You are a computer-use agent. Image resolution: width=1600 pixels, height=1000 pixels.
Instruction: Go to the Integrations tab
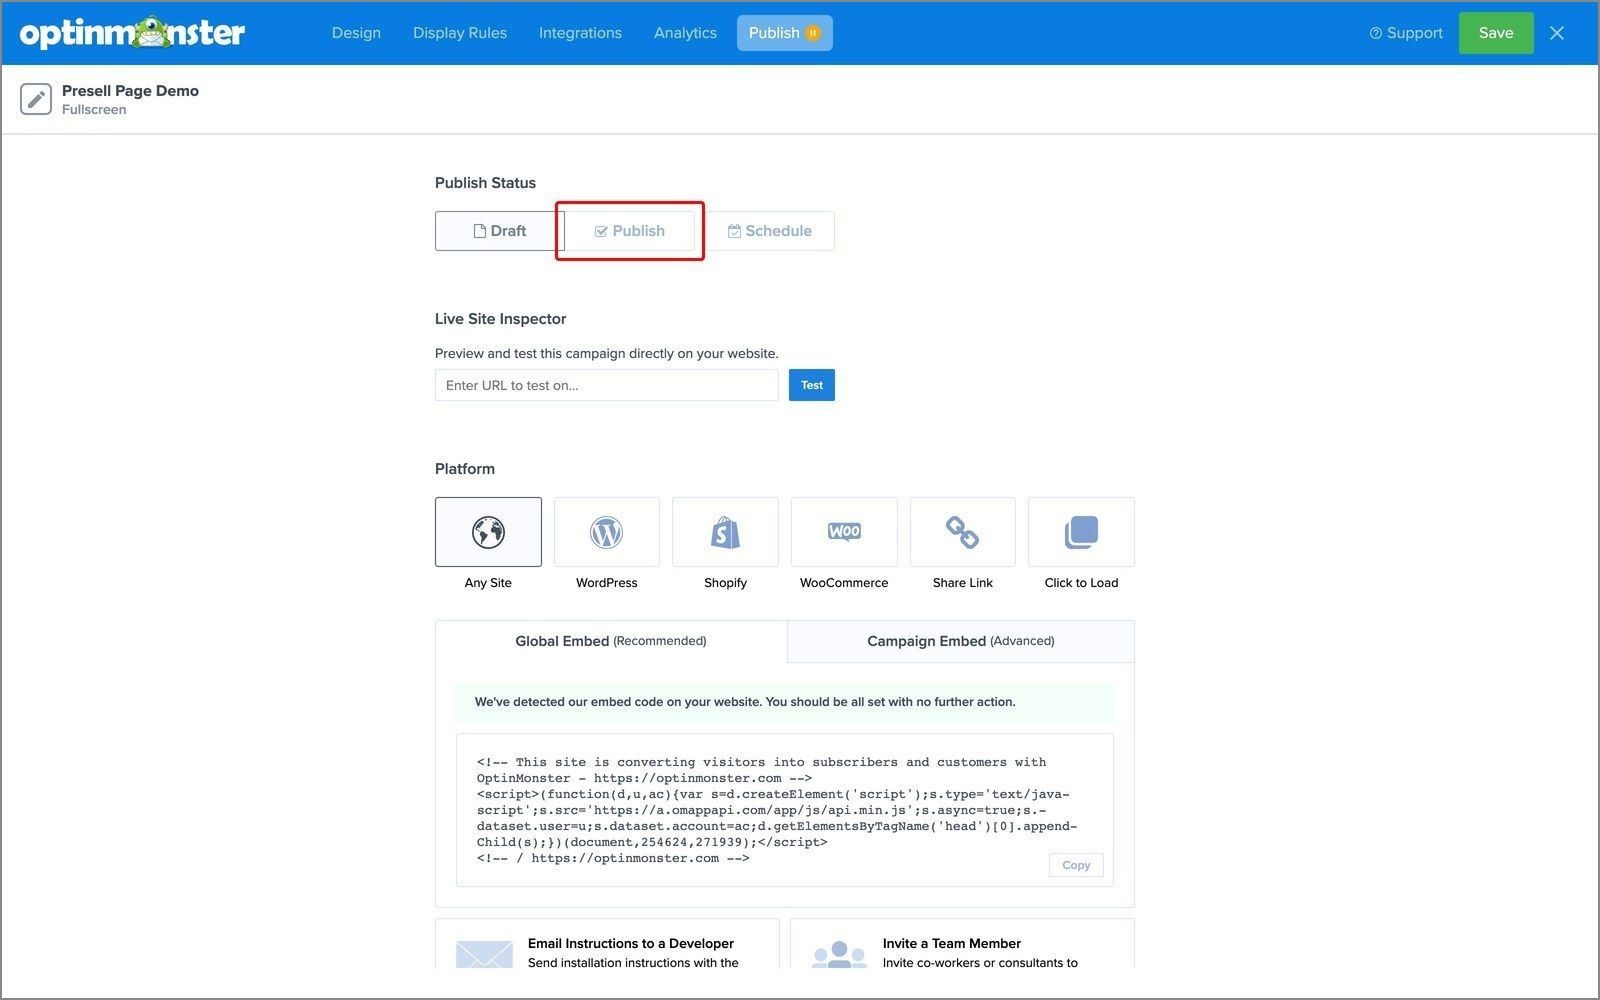point(580,33)
